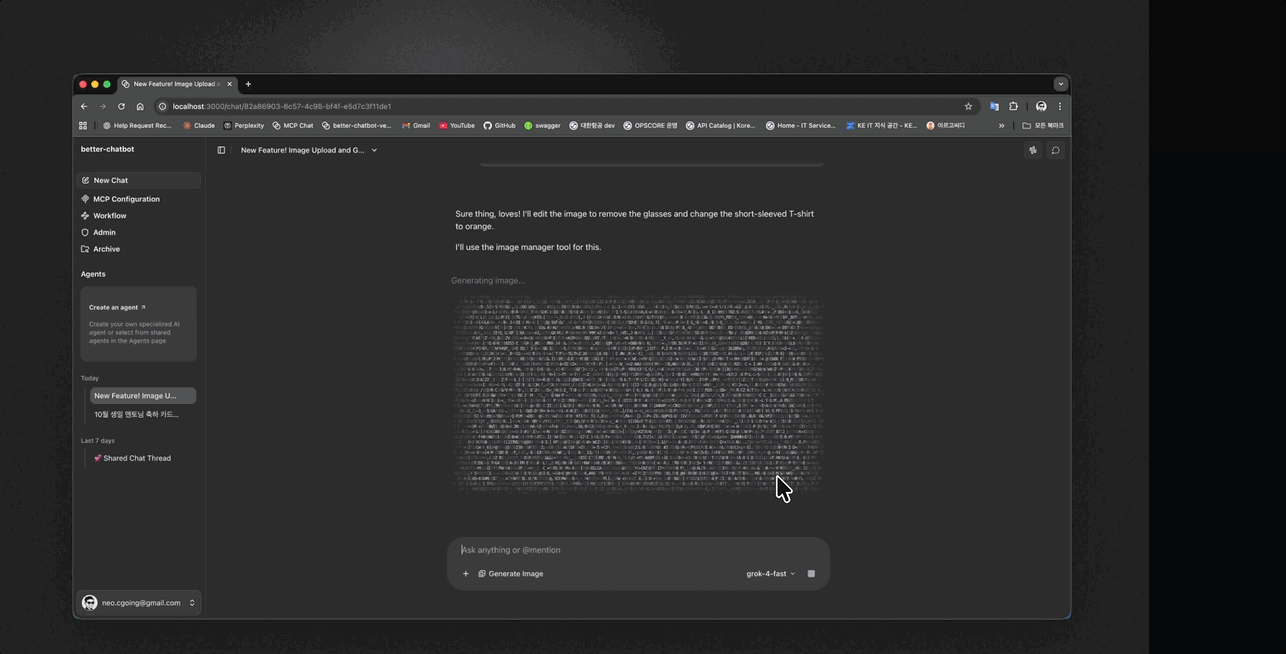
Task: Toggle the sidebar panel icon
Action: coord(221,150)
